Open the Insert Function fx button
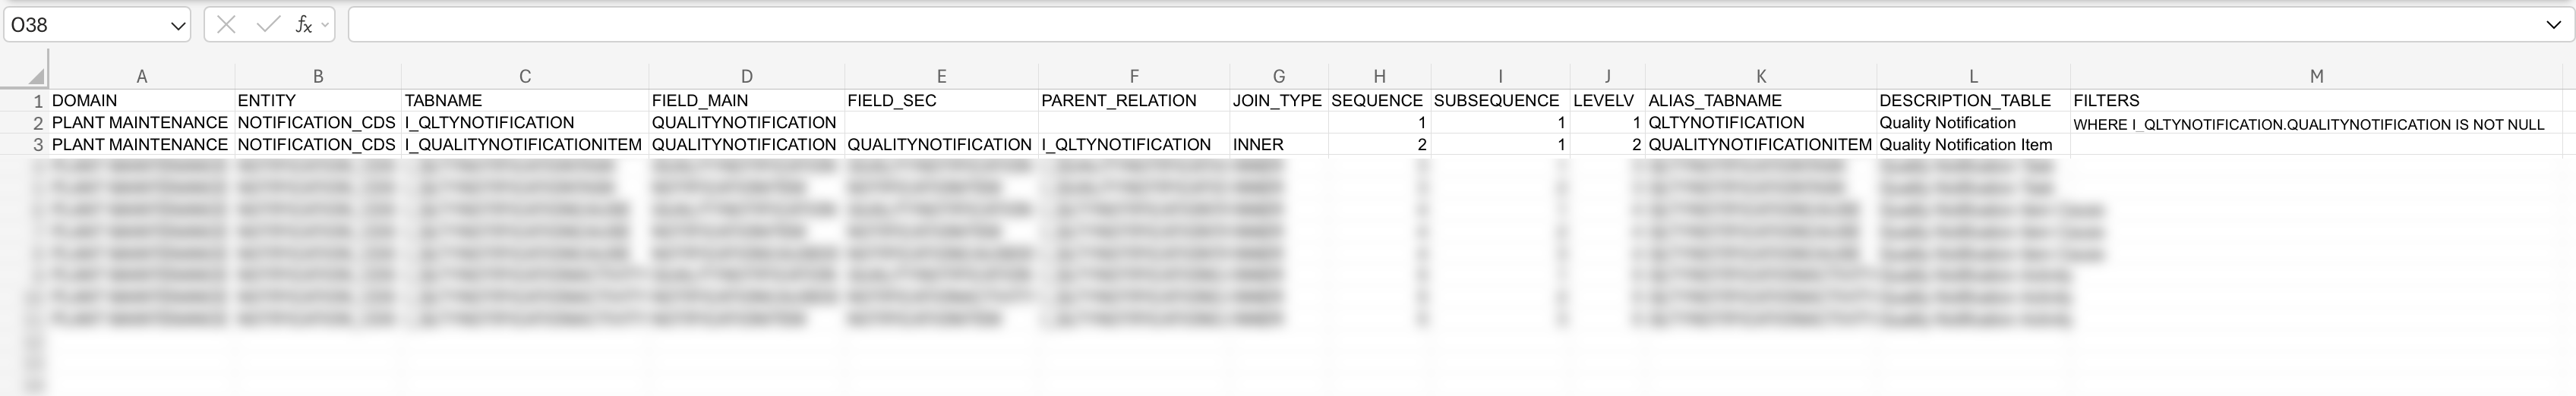This screenshot has width=2576, height=396. [x=303, y=25]
